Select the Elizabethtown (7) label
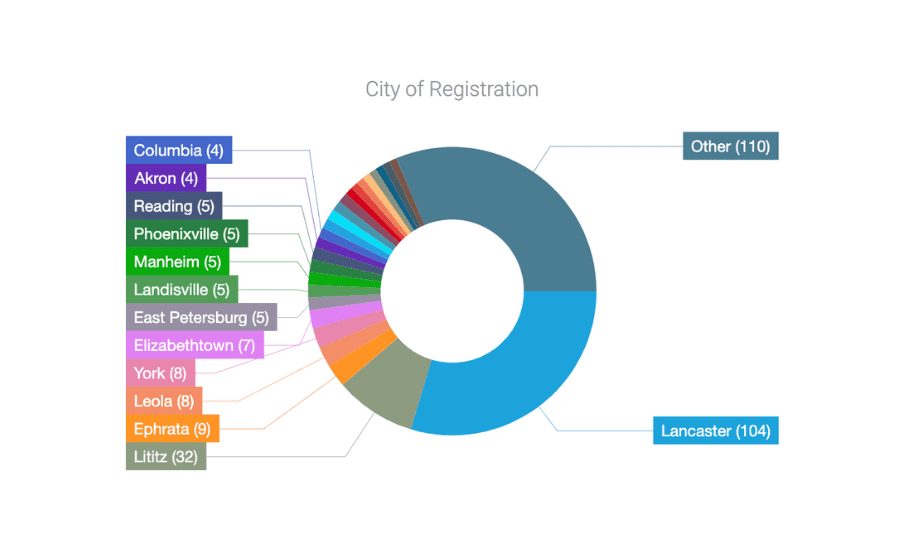 tap(195, 345)
